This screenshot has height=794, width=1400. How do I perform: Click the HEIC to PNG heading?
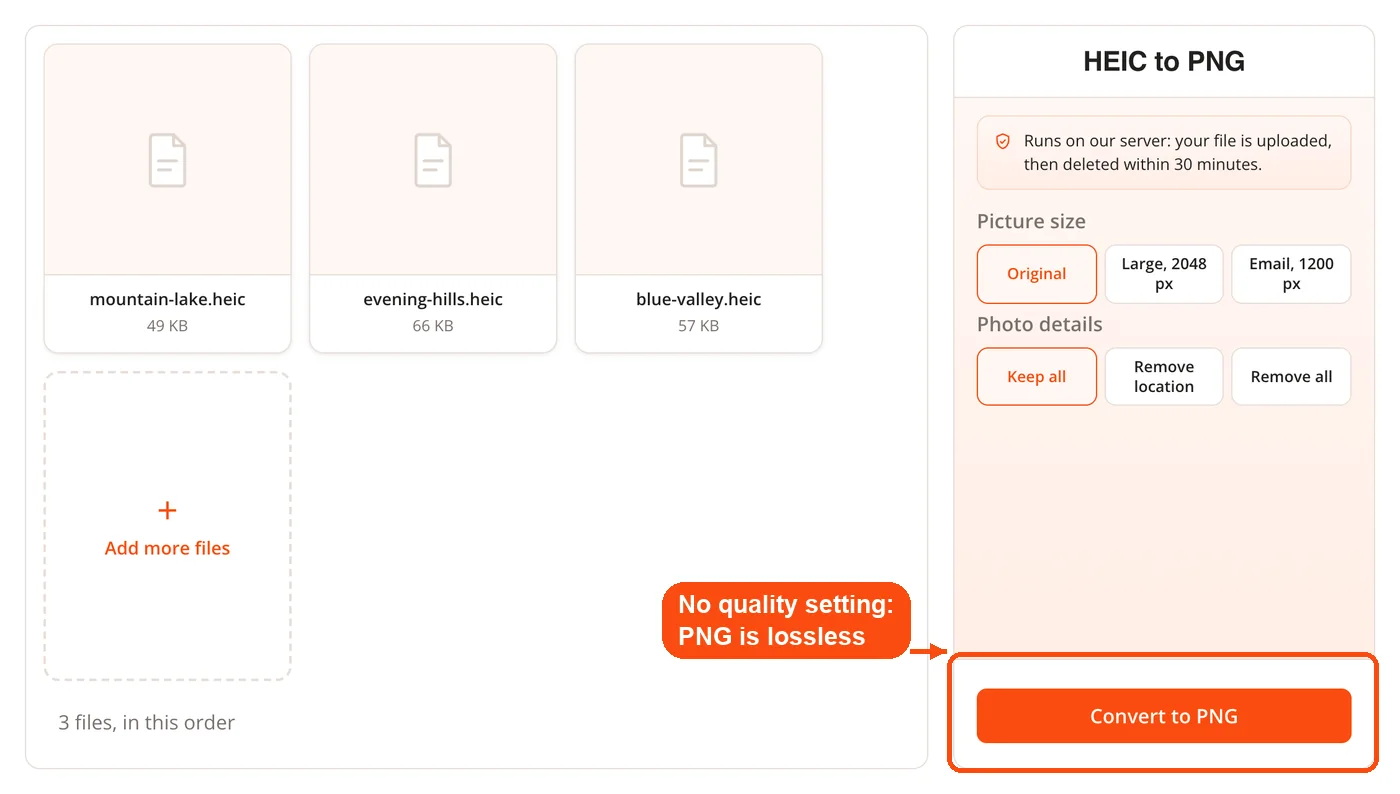coord(1164,61)
